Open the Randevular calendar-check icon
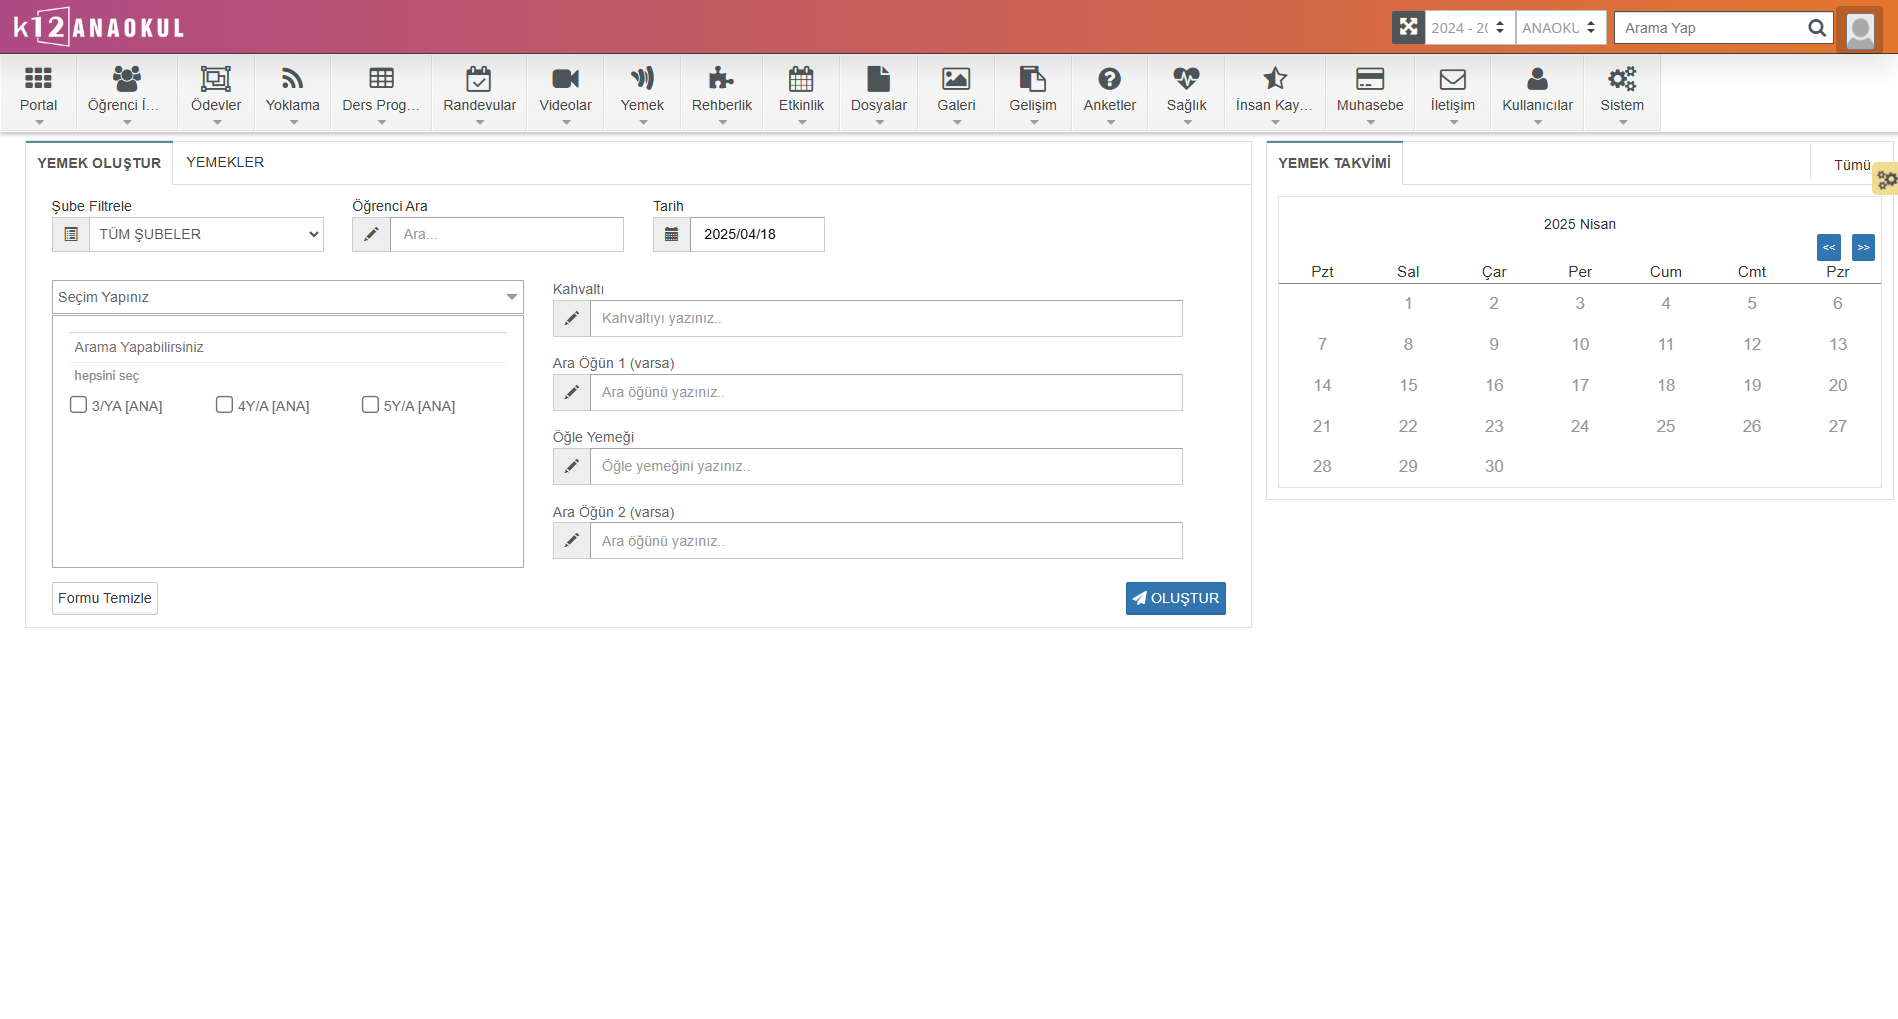 pyautogui.click(x=479, y=78)
